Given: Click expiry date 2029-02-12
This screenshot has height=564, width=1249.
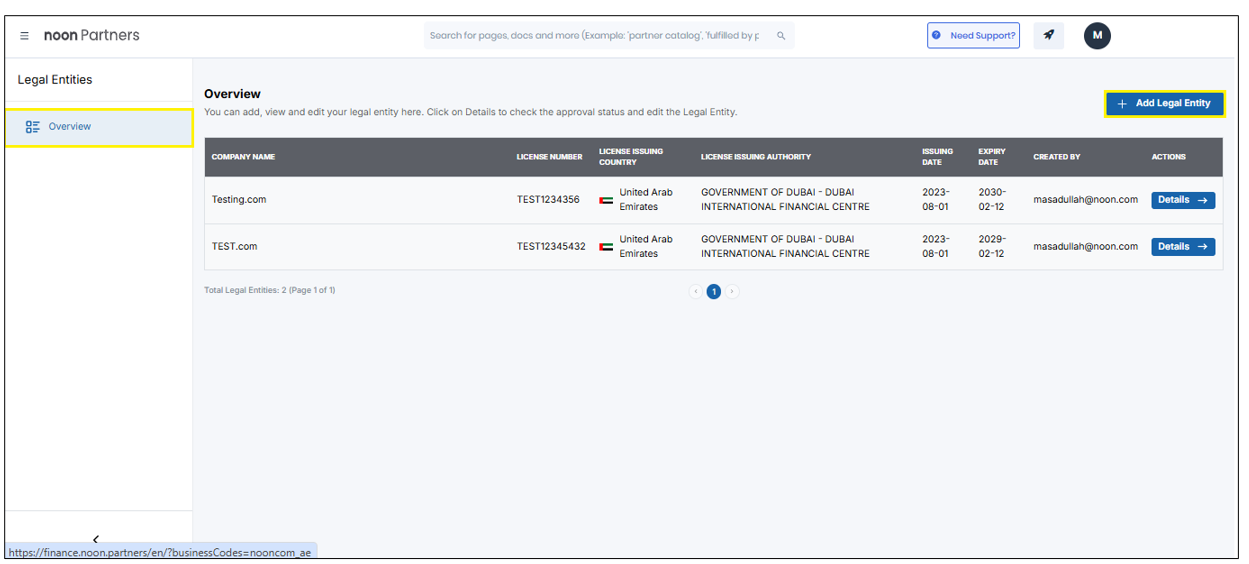Looking at the screenshot, I should (x=992, y=247).
